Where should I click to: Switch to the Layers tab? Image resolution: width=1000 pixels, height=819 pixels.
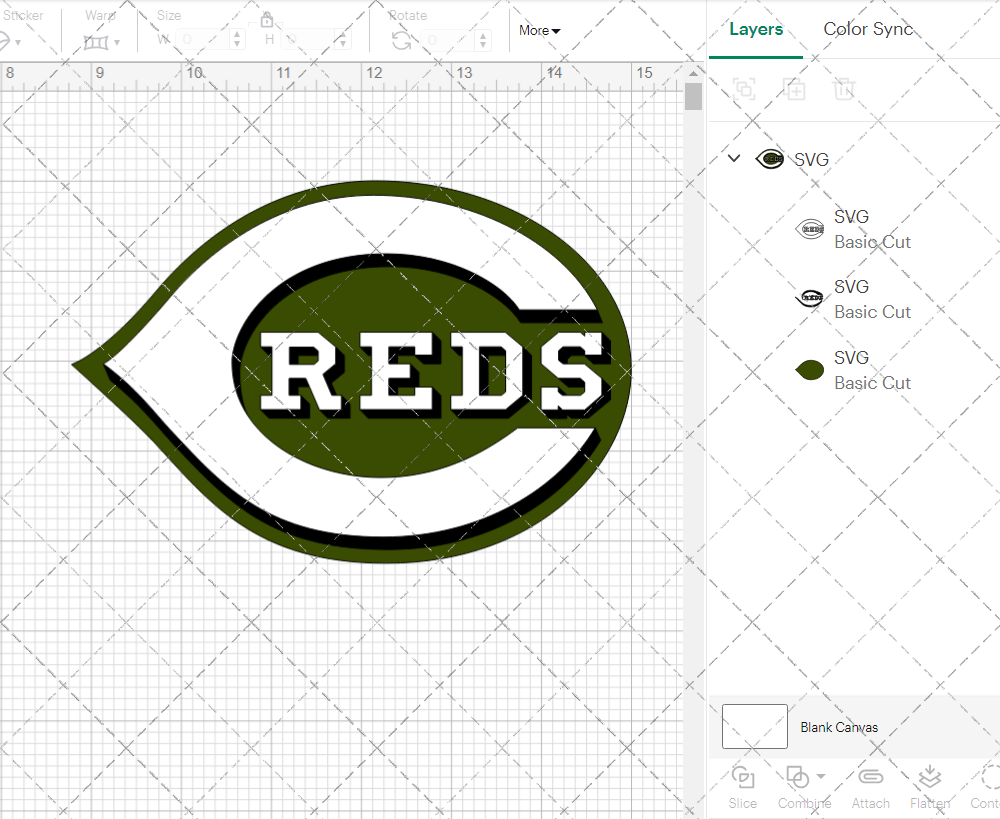click(x=756, y=29)
